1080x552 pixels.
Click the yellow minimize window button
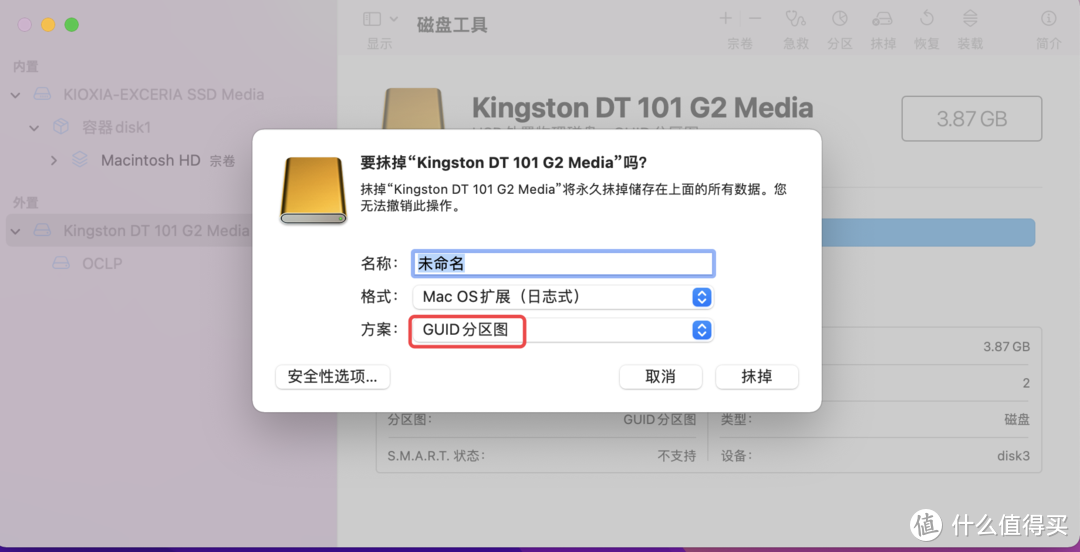click(48, 25)
